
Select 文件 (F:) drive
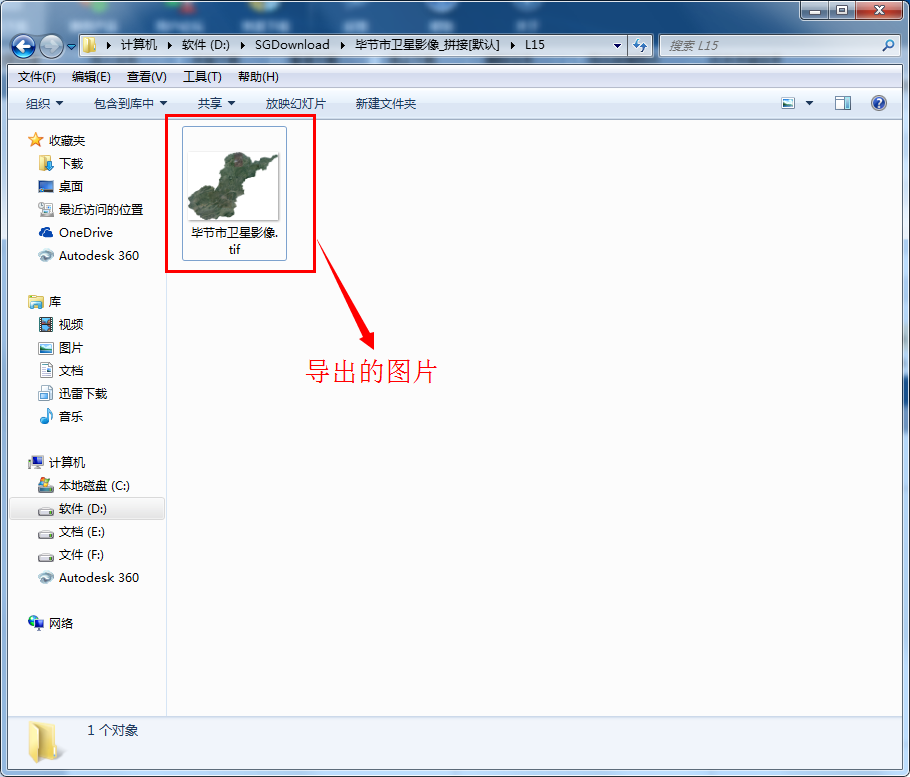click(71, 555)
